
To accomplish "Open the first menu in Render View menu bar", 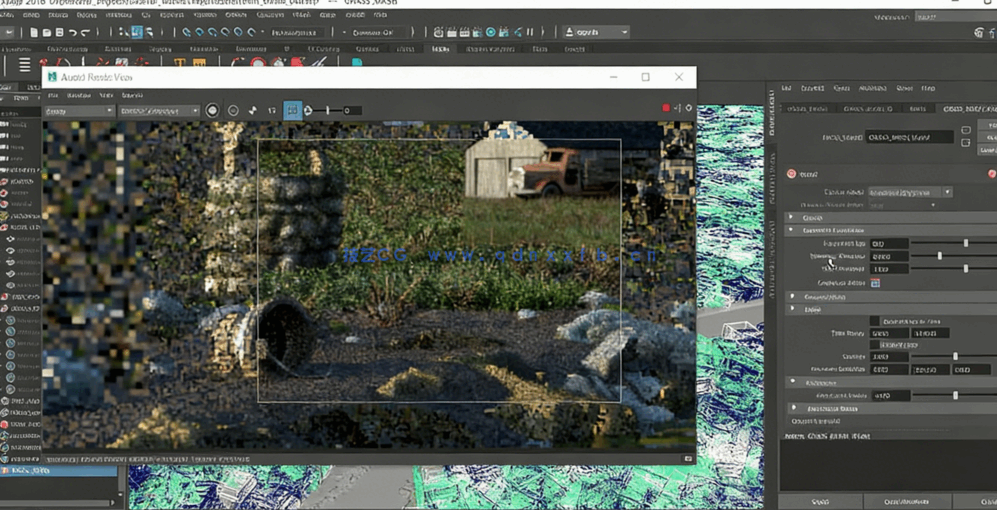I will [x=53, y=95].
